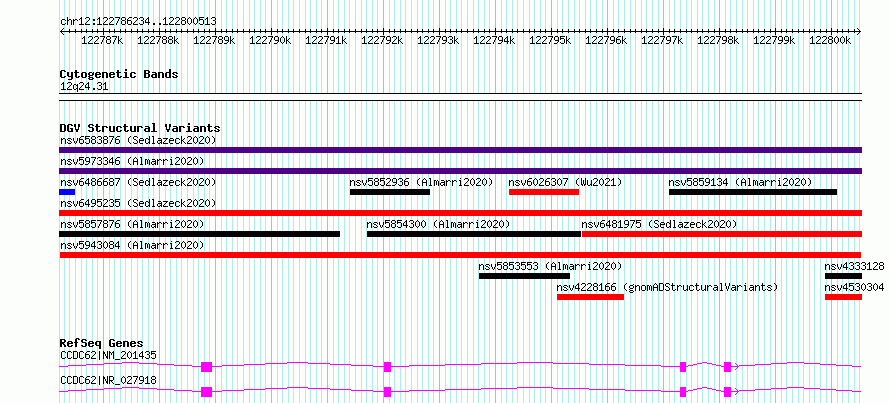Select the purple bar under nsv5973346
This screenshot has width=890, height=403.
[x=460, y=171]
